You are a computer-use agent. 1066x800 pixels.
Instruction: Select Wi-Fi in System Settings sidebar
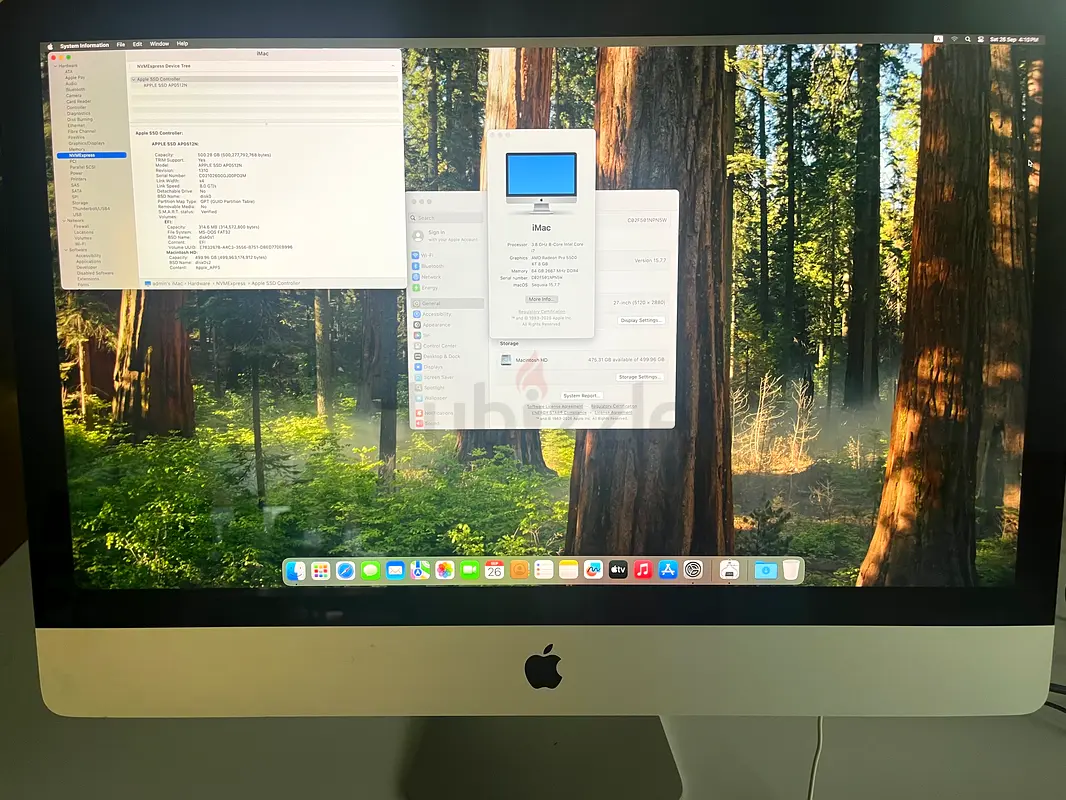[x=427, y=256]
